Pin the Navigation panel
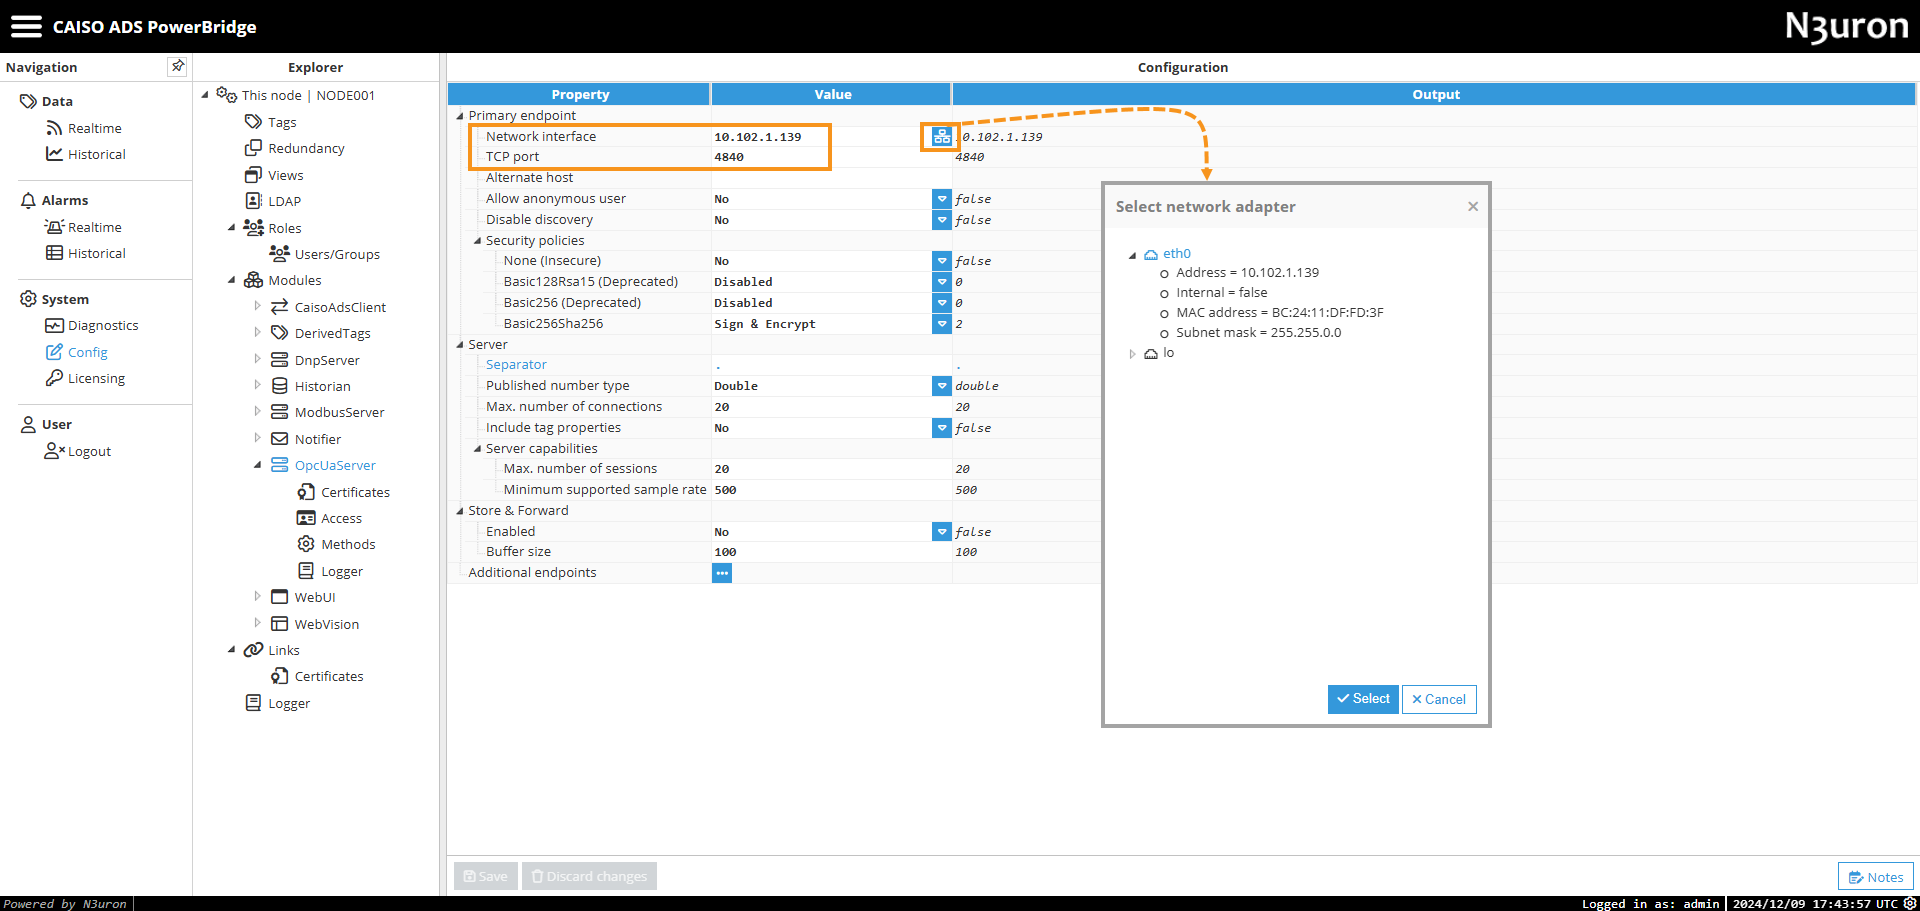Image resolution: width=1920 pixels, height=911 pixels. click(177, 66)
